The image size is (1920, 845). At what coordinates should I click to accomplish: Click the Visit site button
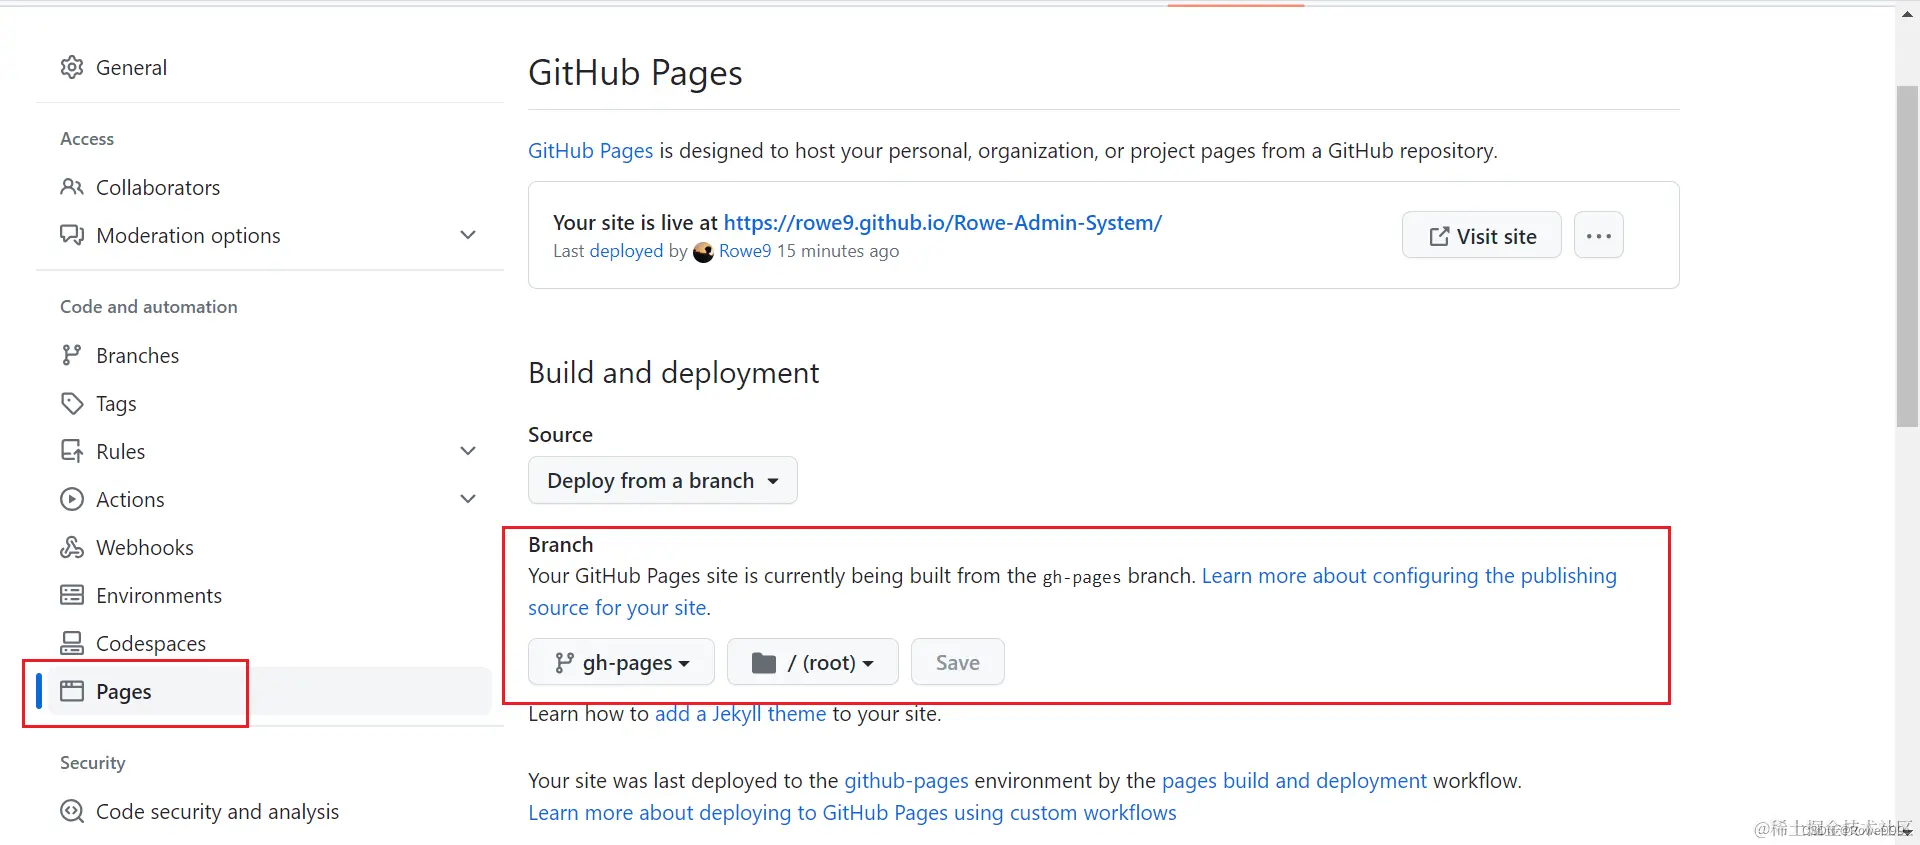click(1482, 235)
